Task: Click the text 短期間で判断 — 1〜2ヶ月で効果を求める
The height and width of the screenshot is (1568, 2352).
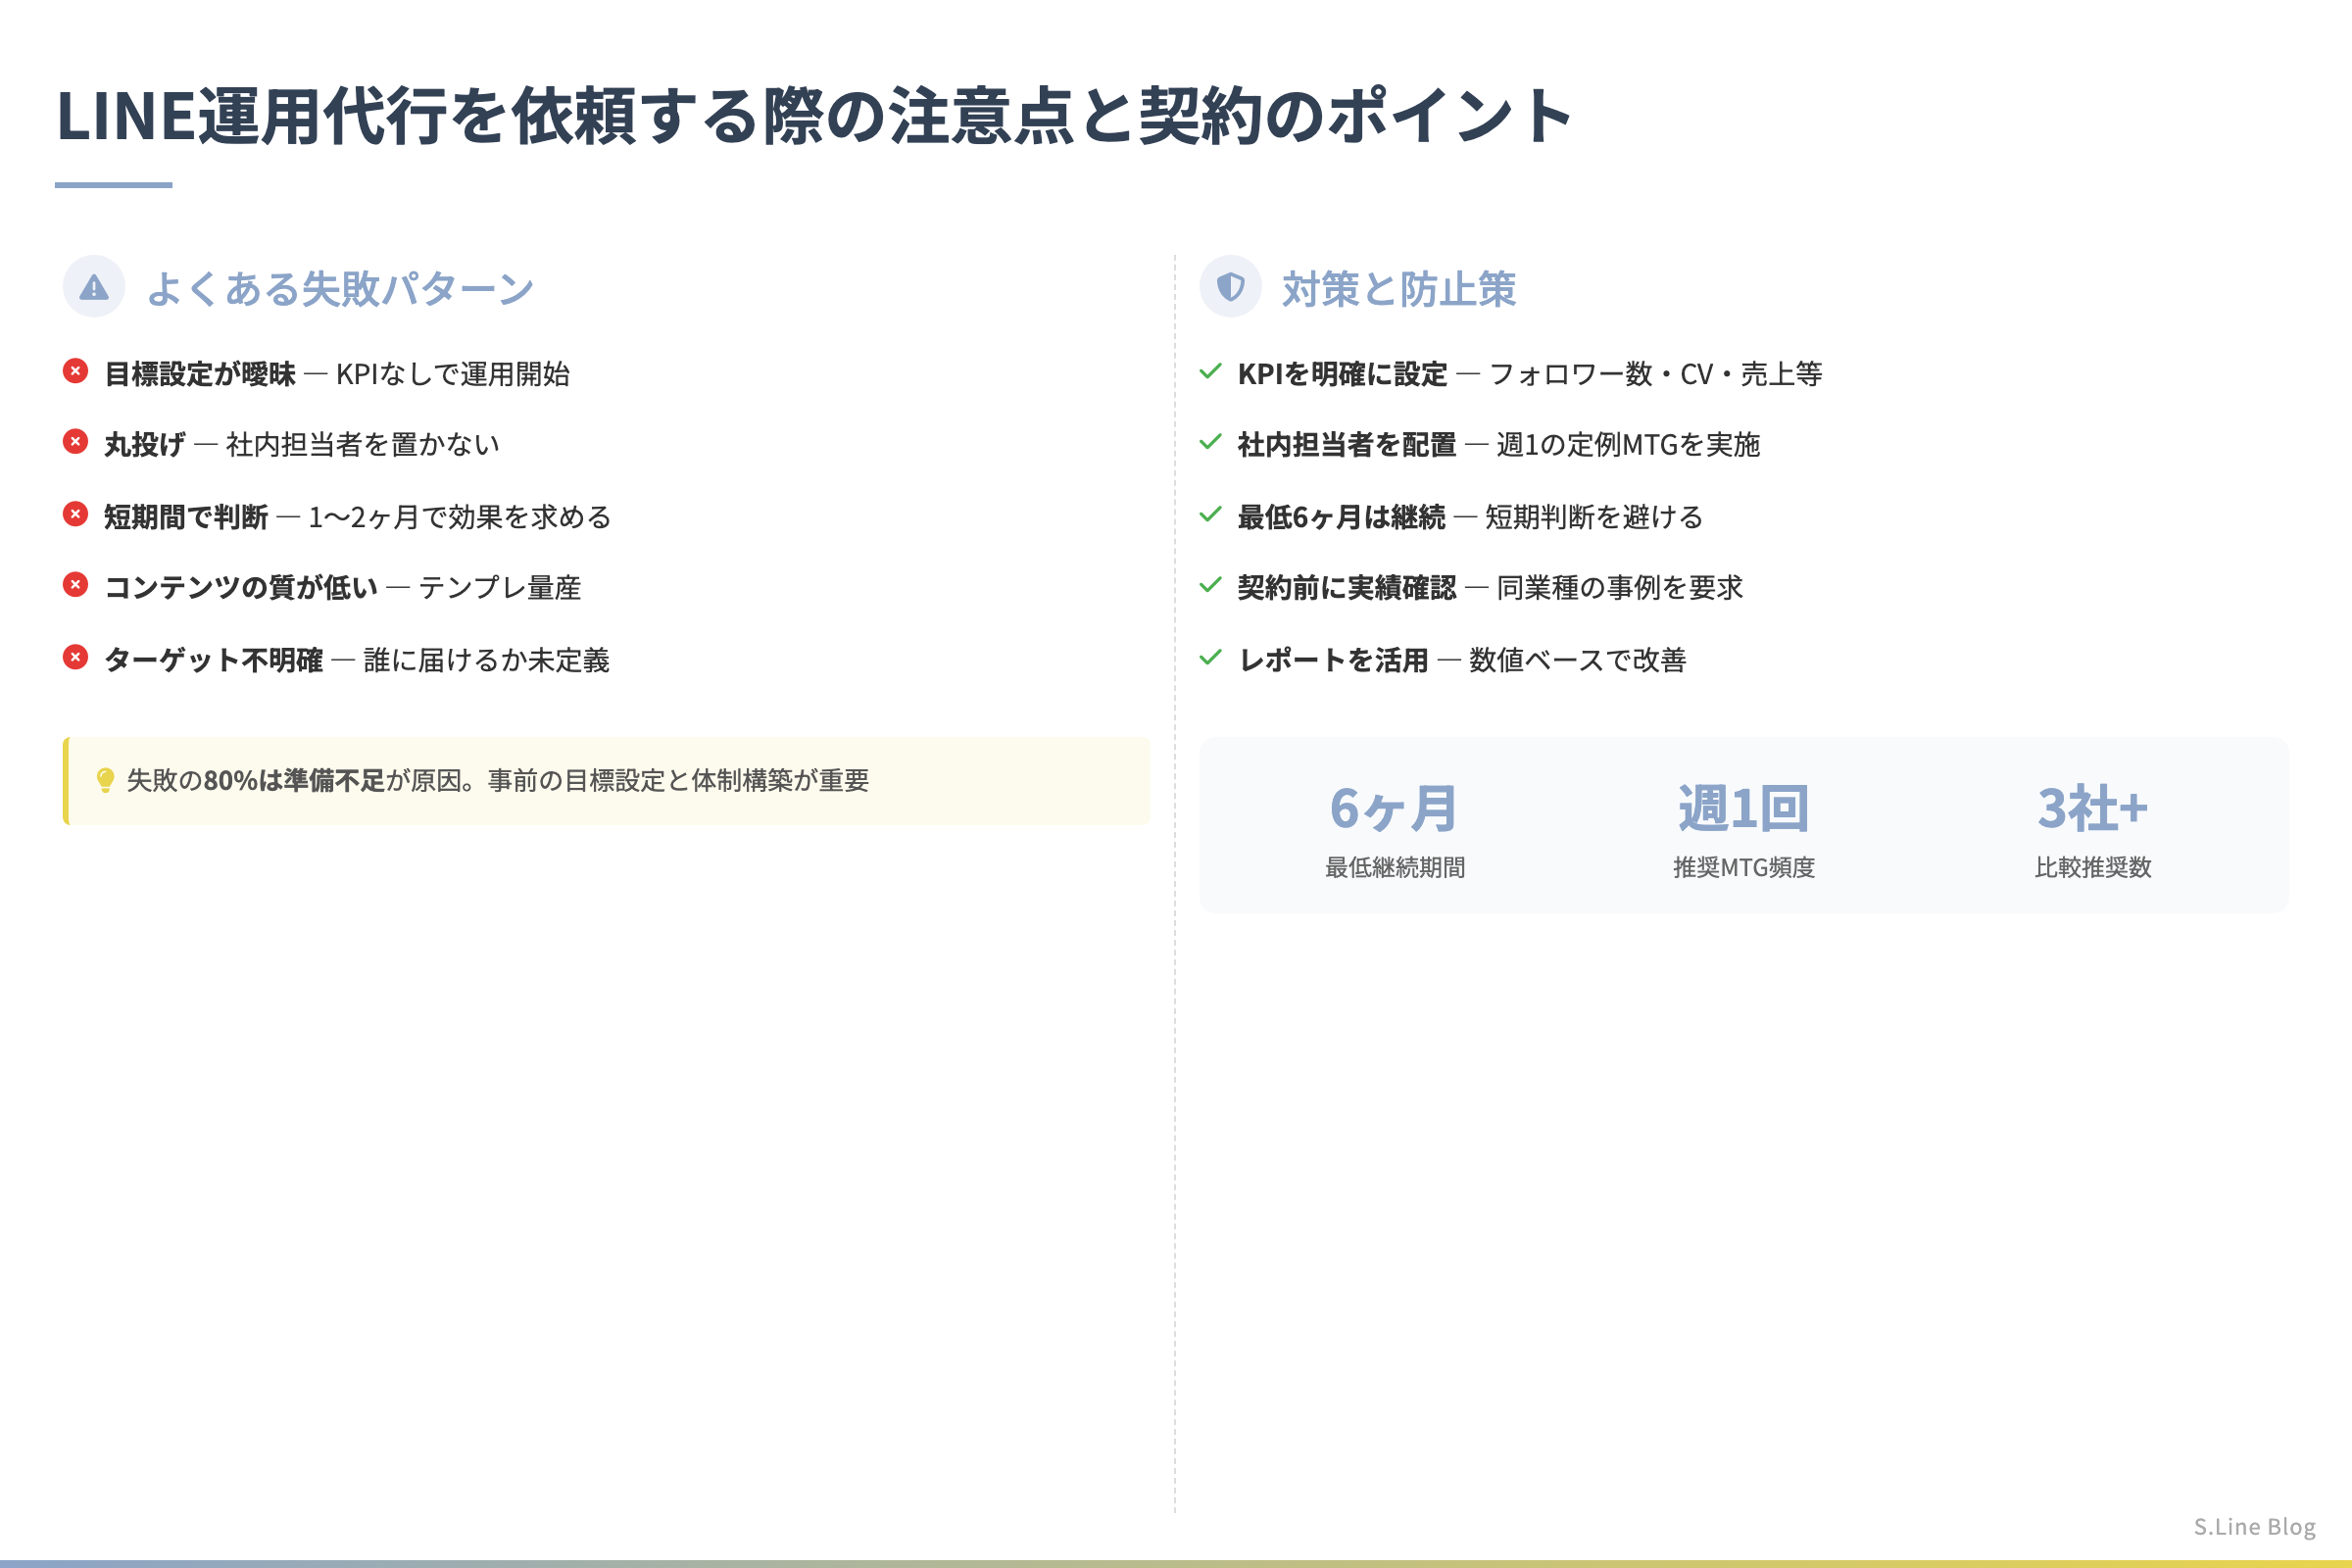Action: (x=358, y=517)
